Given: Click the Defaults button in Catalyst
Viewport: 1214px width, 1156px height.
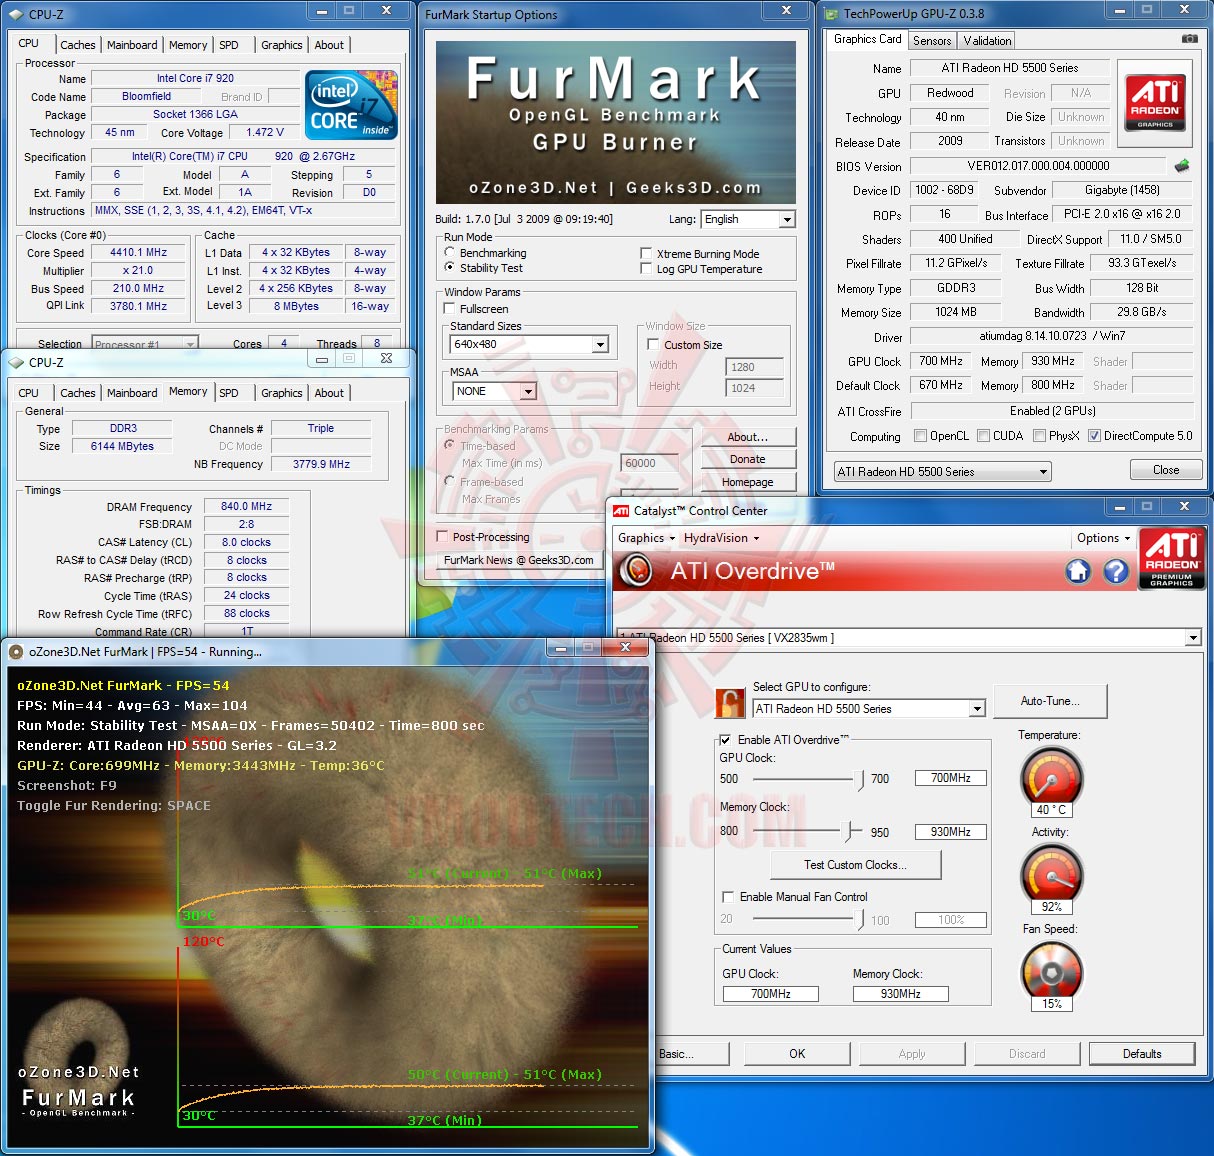Looking at the screenshot, I should point(1142,1054).
